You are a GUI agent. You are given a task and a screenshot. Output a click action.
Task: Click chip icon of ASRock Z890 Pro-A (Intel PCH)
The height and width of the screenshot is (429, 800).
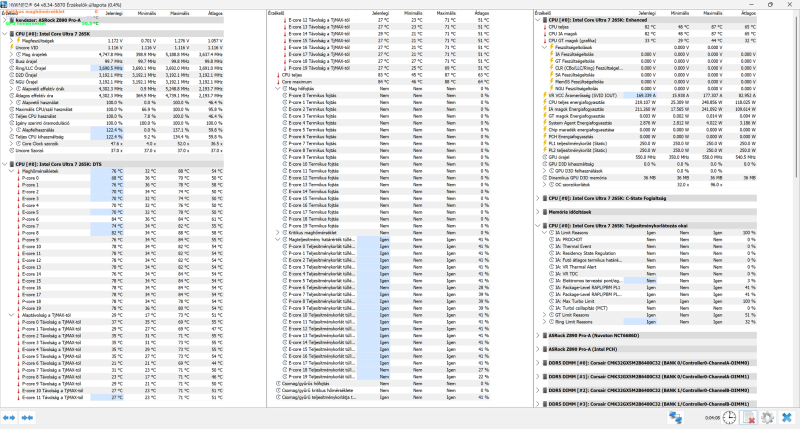pos(544,349)
